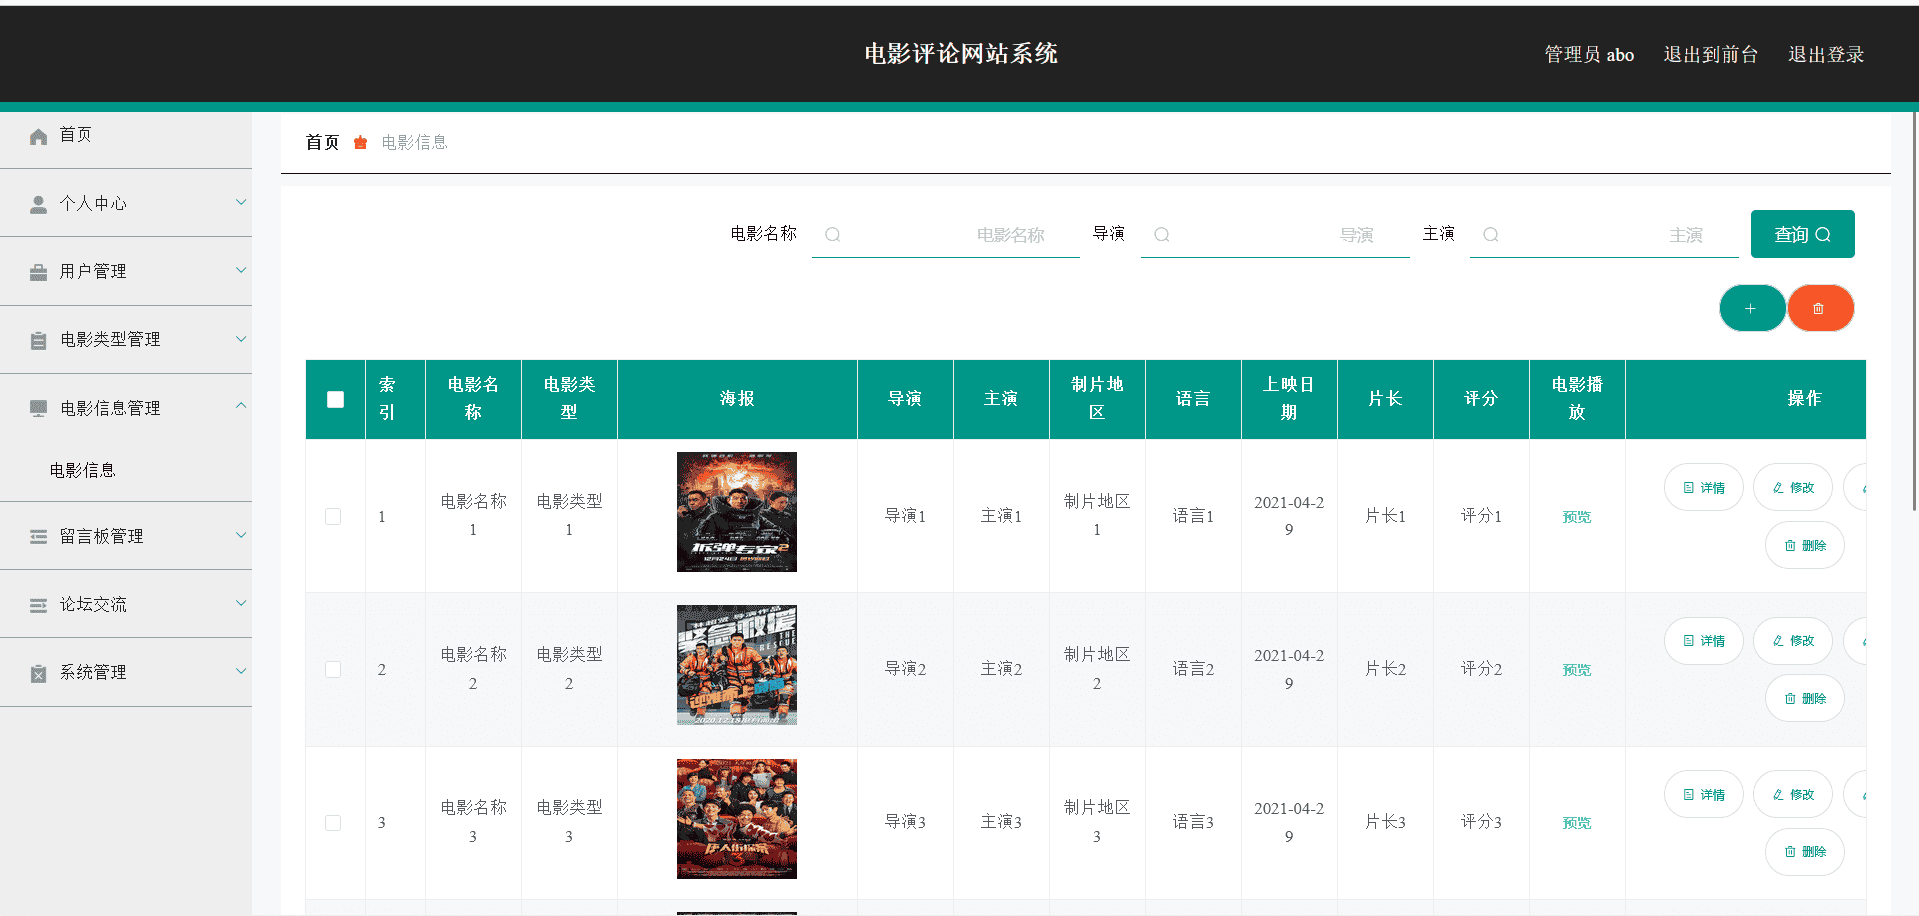Click the 电影类型管理 clipboard icon

pyautogui.click(x=38, y=340)
